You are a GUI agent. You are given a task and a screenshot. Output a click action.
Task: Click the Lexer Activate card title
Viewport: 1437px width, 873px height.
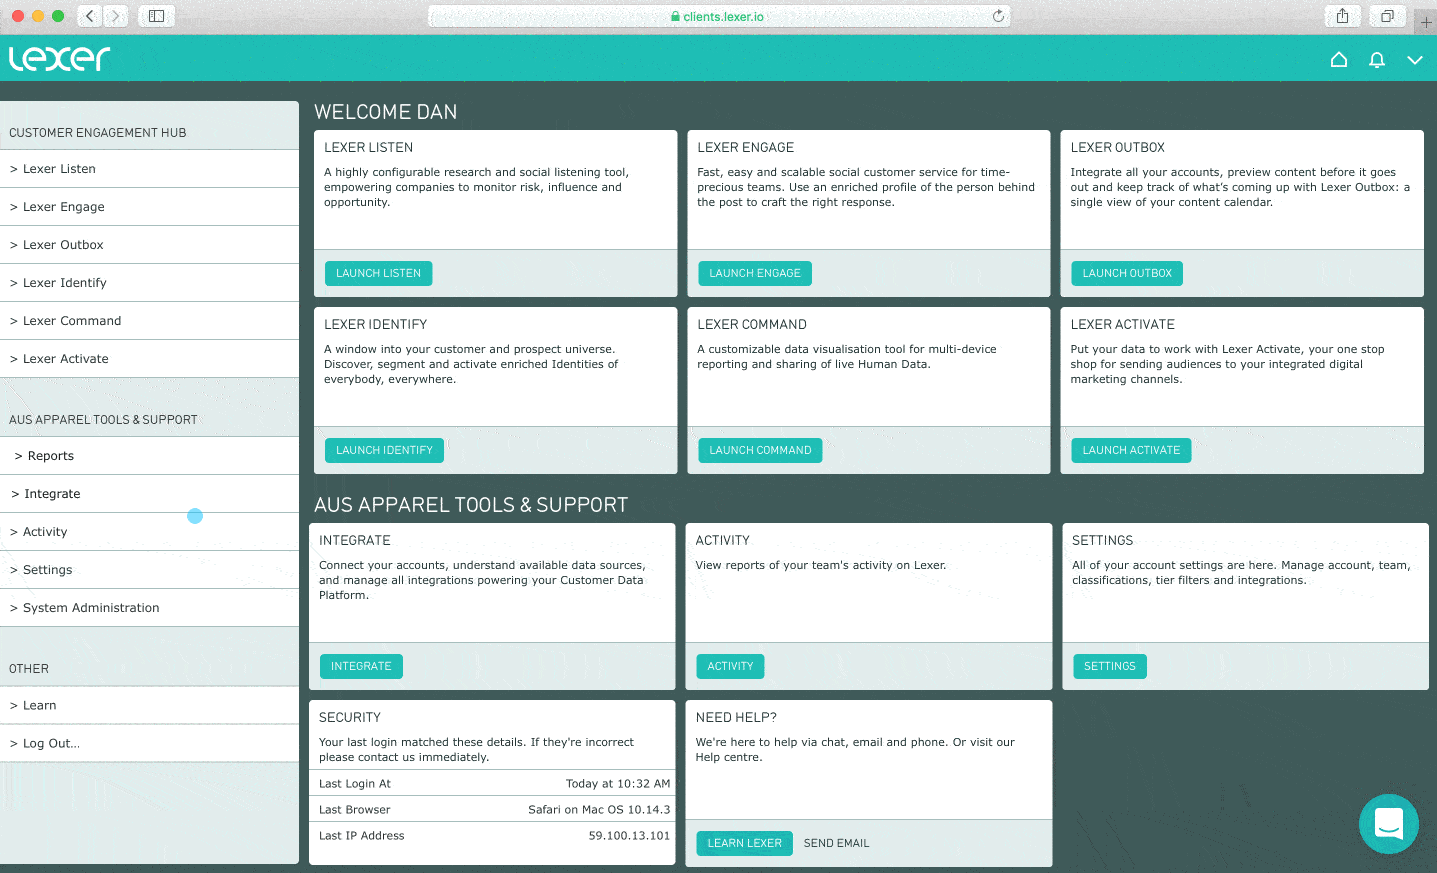[x=1123, y=324]
